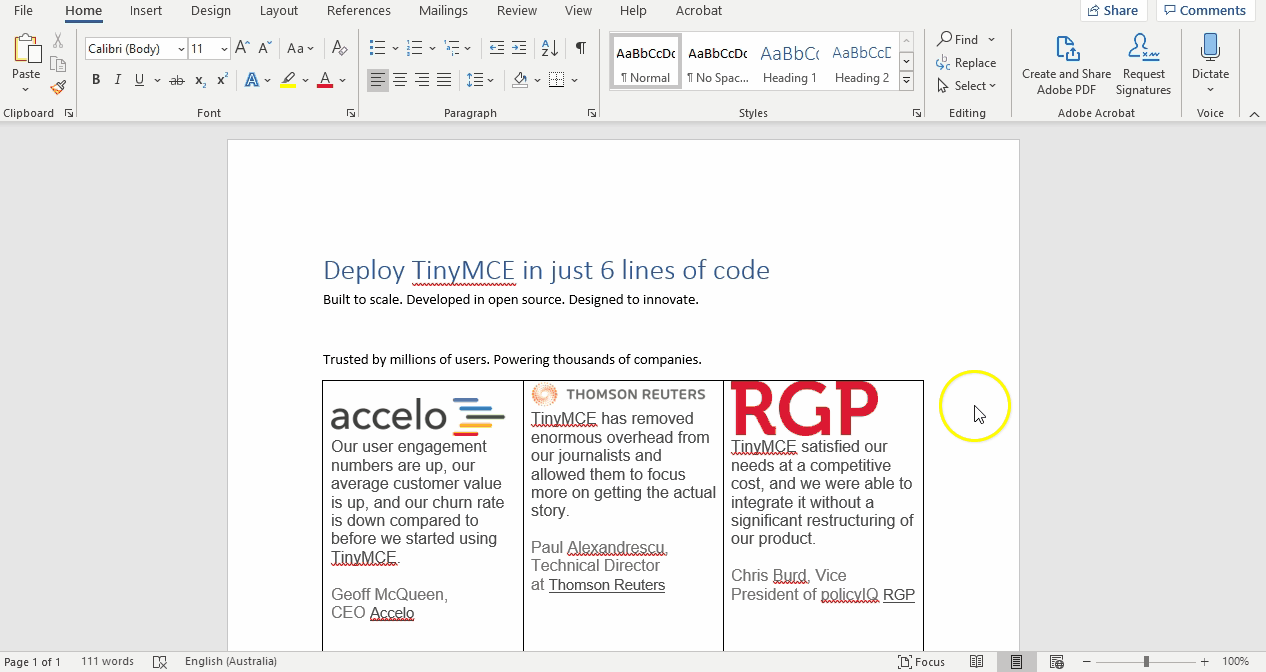Open Replace dialog
Image resolution: width=1266 pixels, height=672 pixels.
pos(966,62)
